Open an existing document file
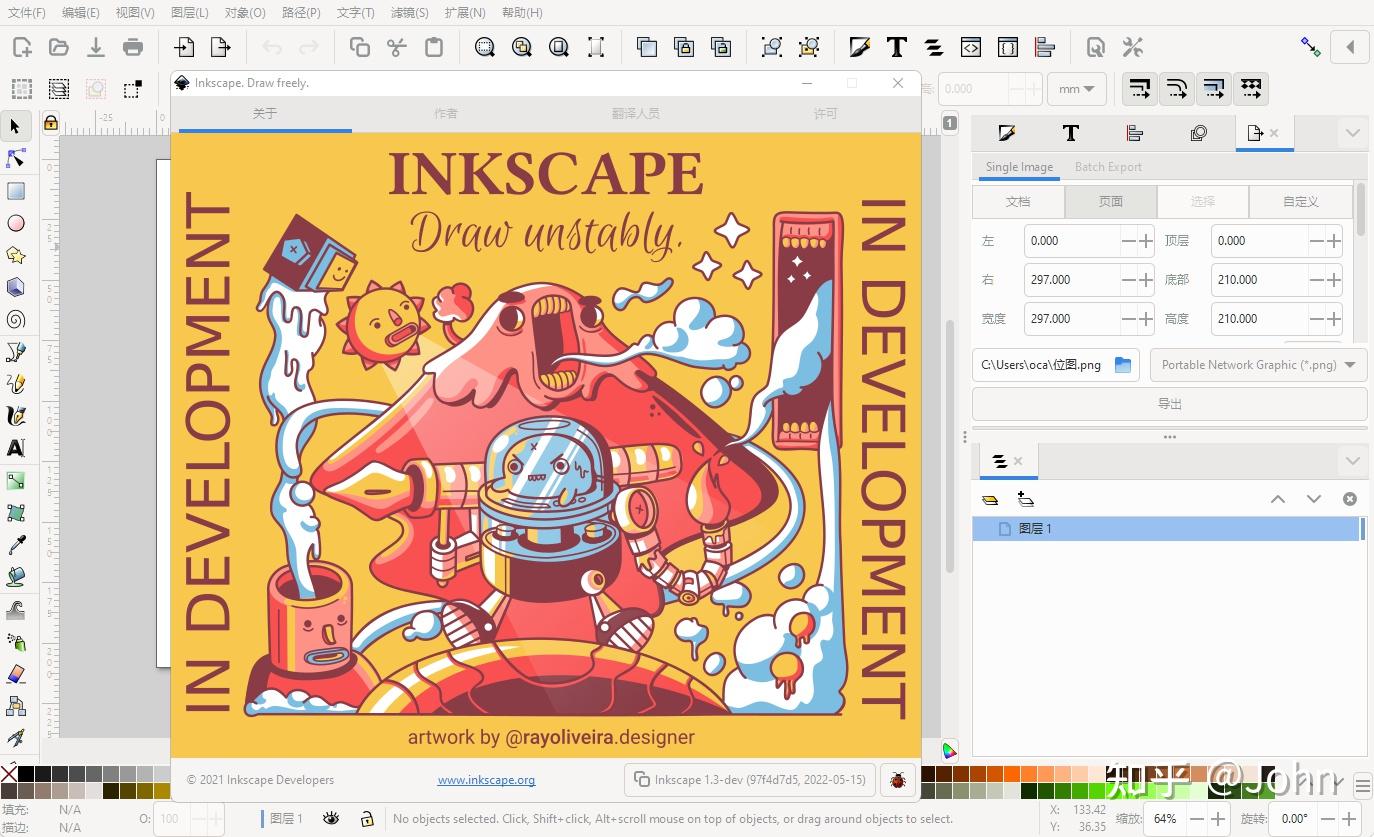This screenshot has width=1374, height=837. 59,47
